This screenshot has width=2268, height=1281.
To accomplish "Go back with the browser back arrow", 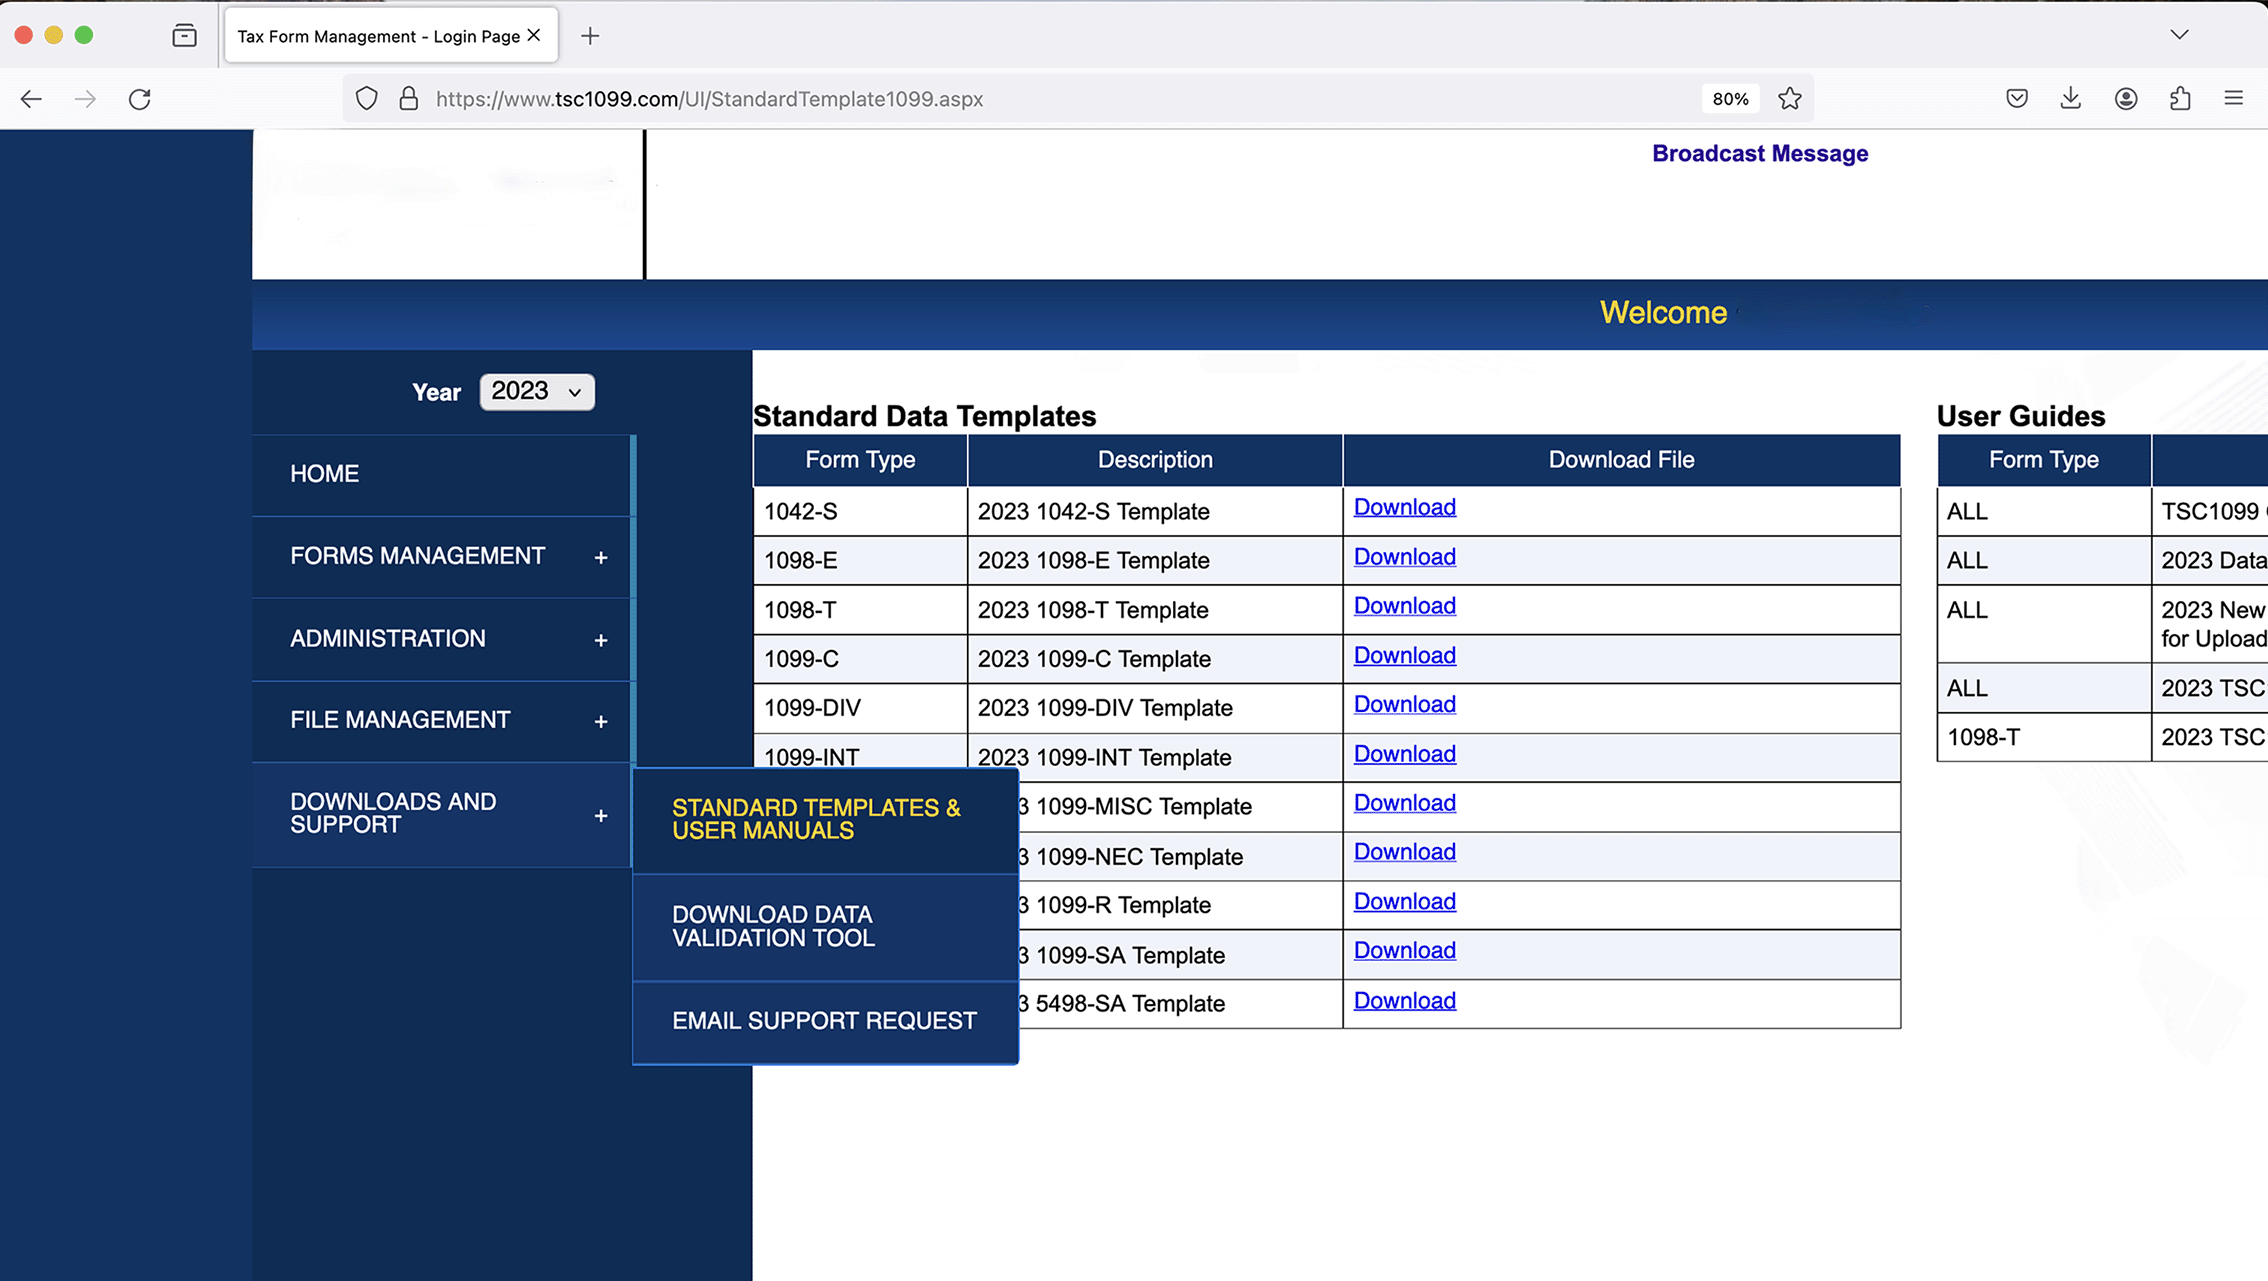I will [31, 99].
